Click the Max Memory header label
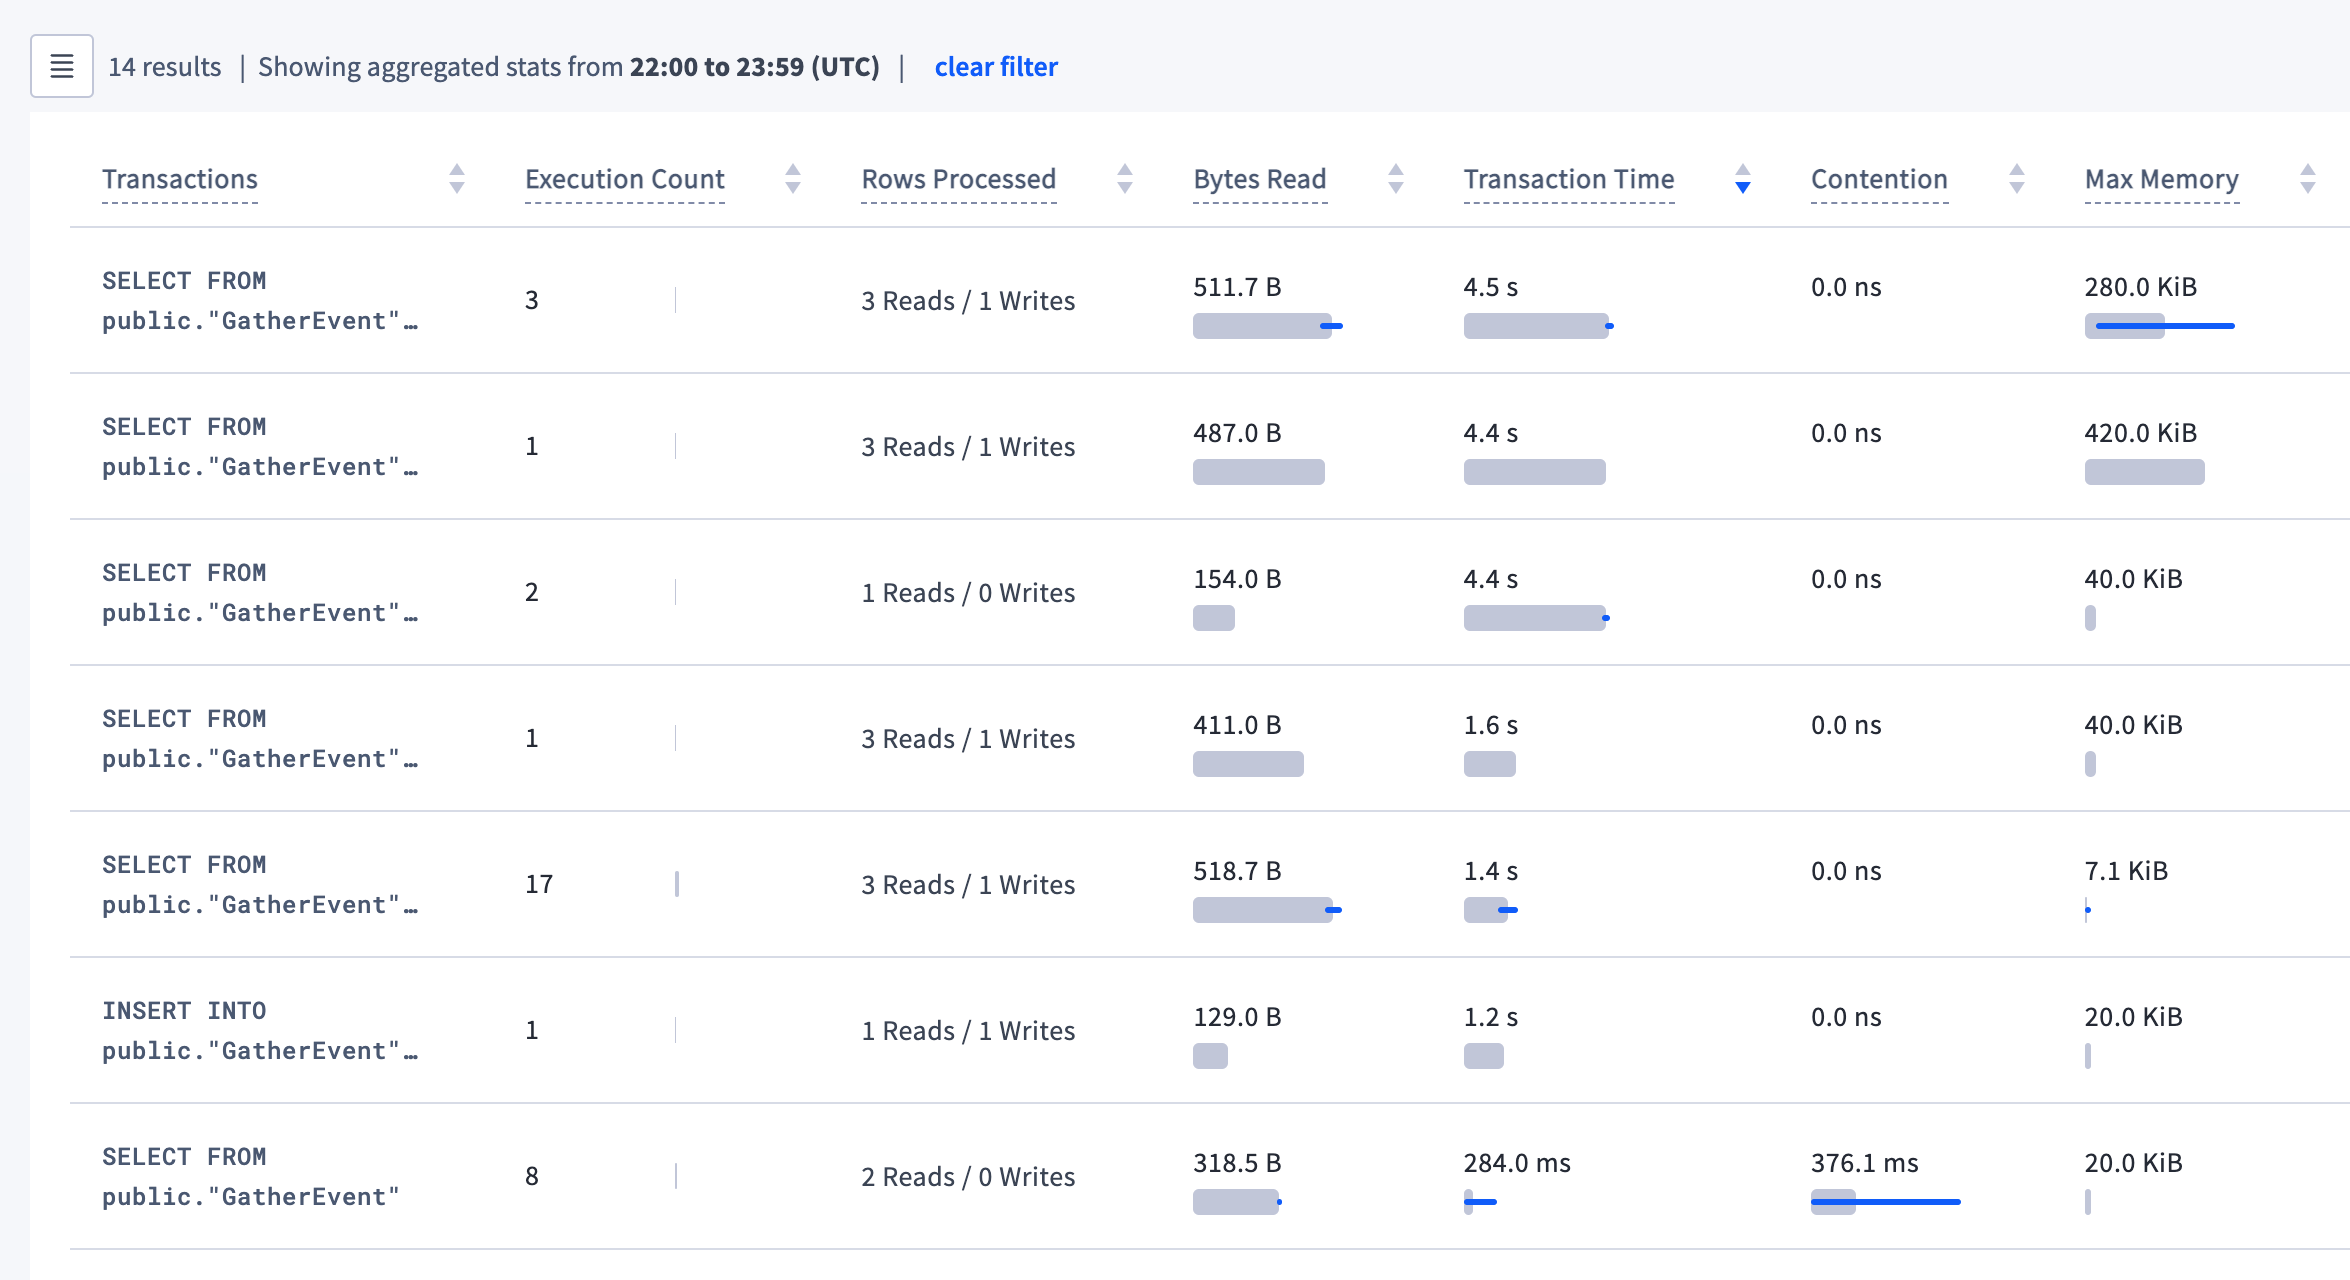2350x1280 pixels. click(x=2161, y=180)
